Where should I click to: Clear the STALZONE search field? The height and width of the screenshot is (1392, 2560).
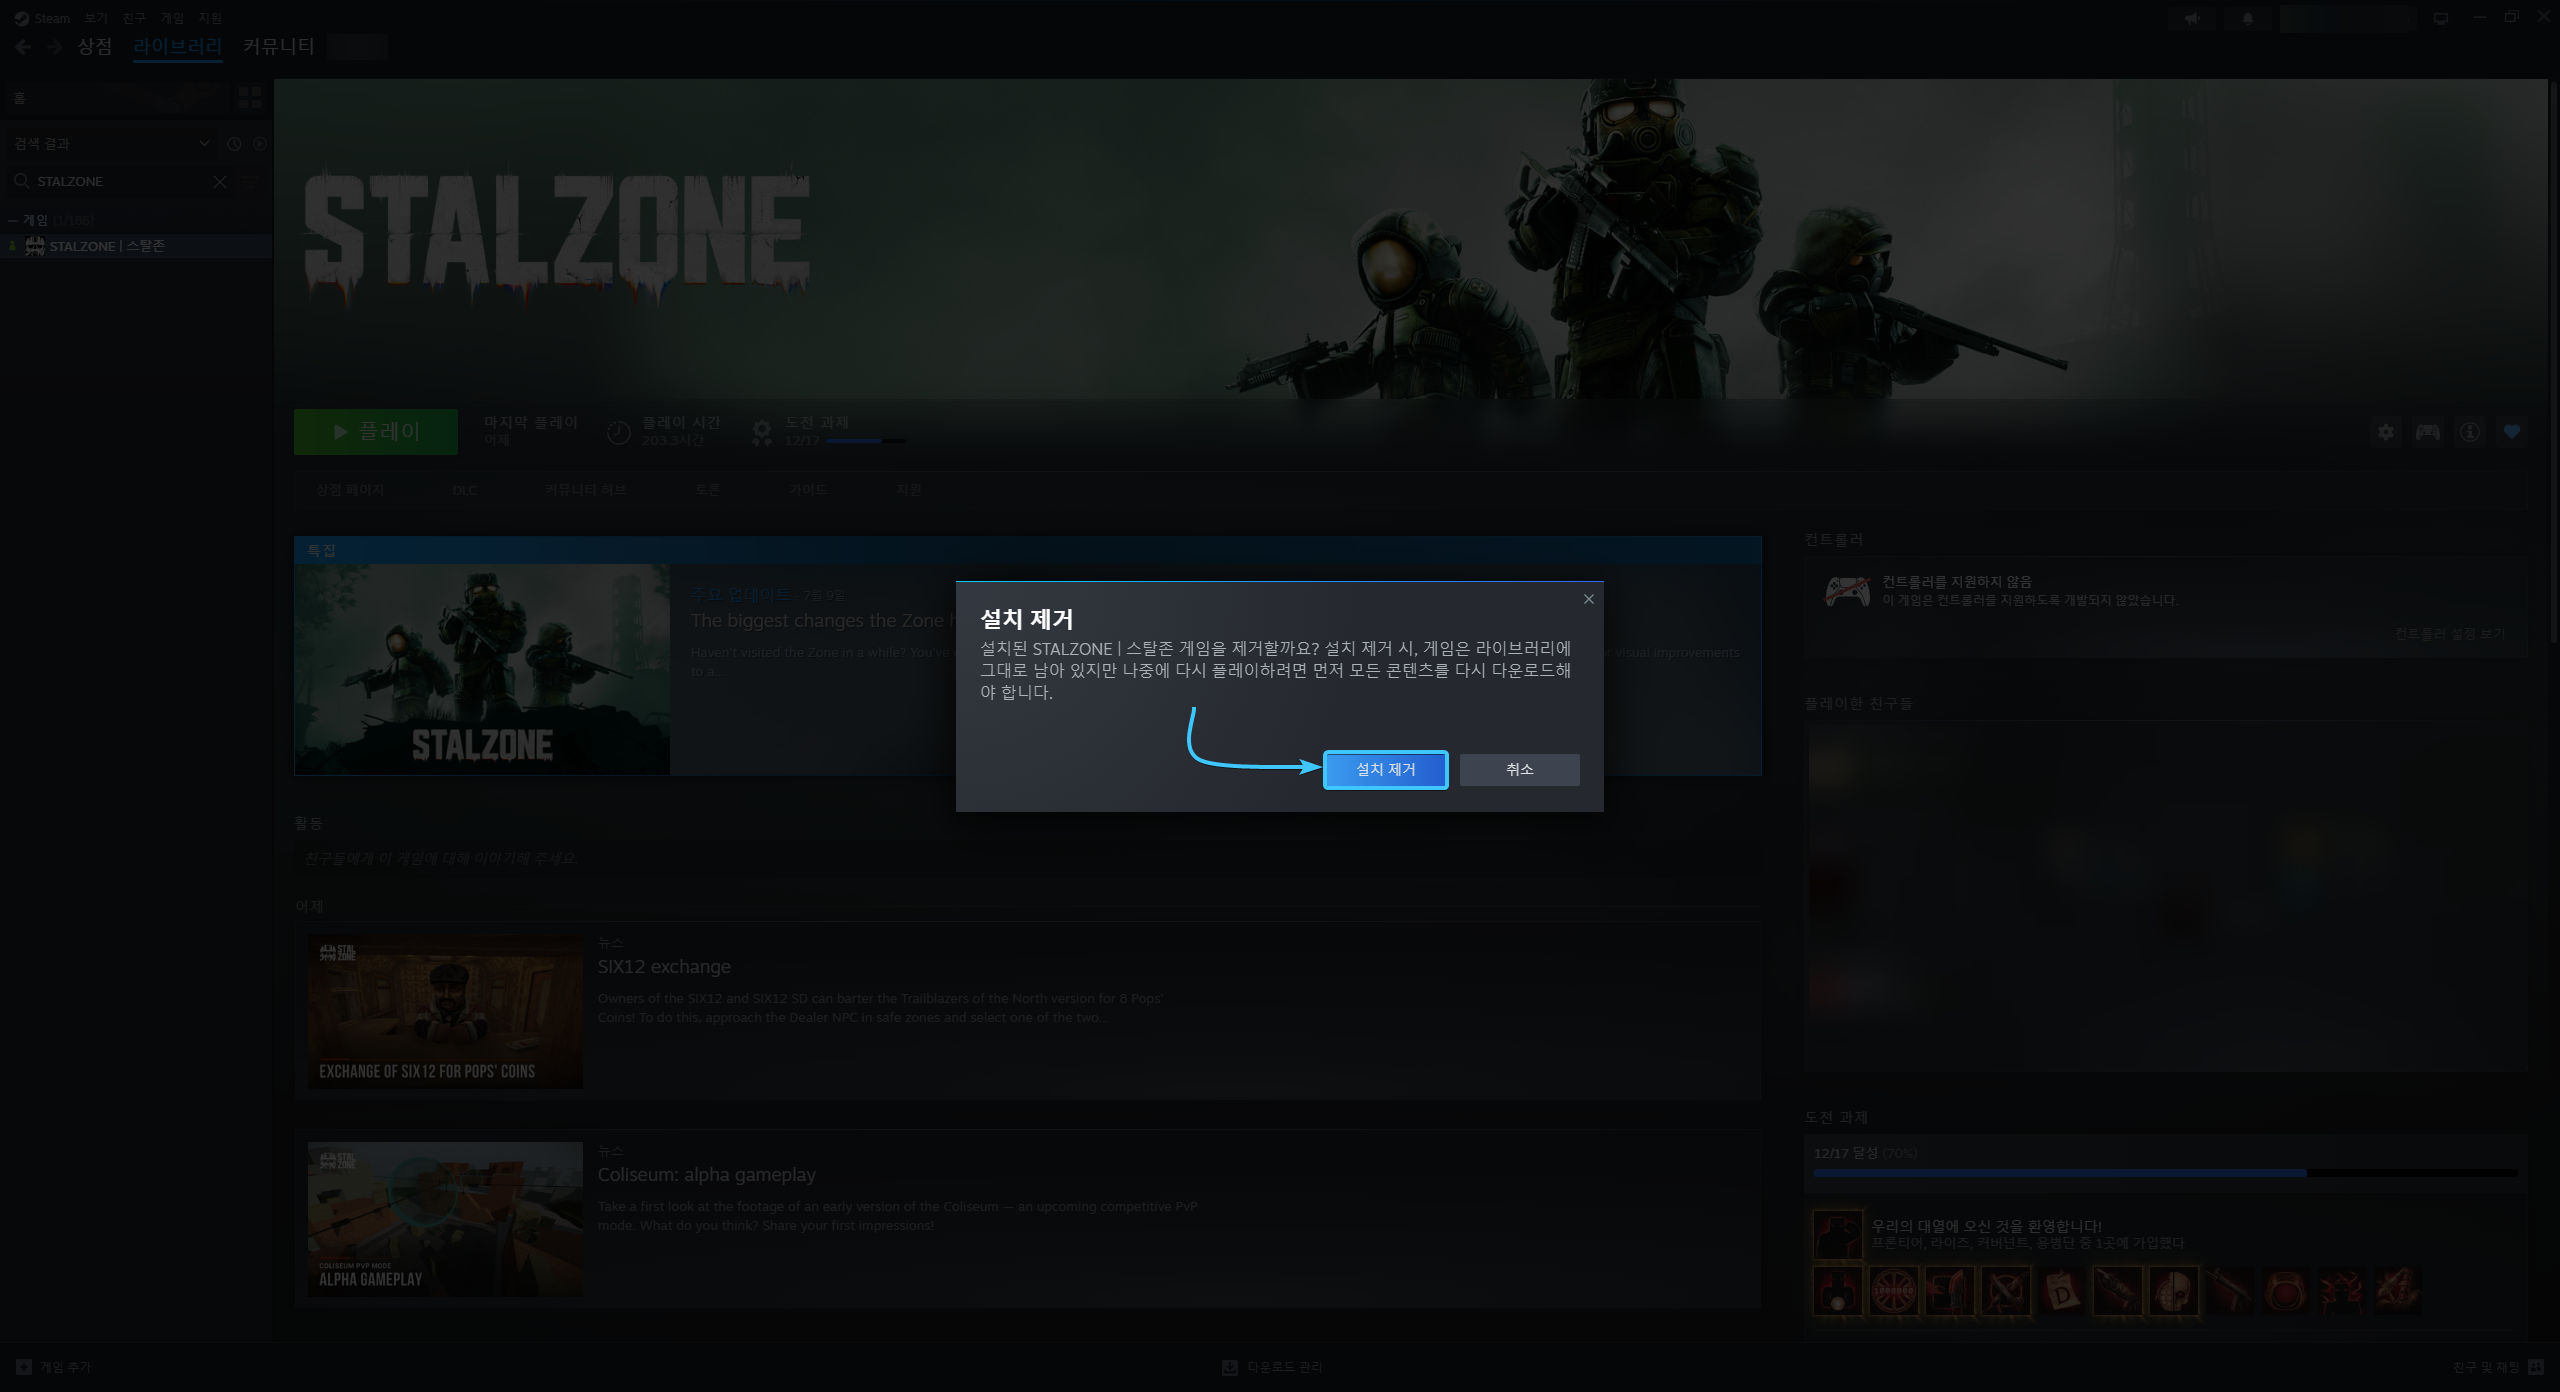[220, 181]
